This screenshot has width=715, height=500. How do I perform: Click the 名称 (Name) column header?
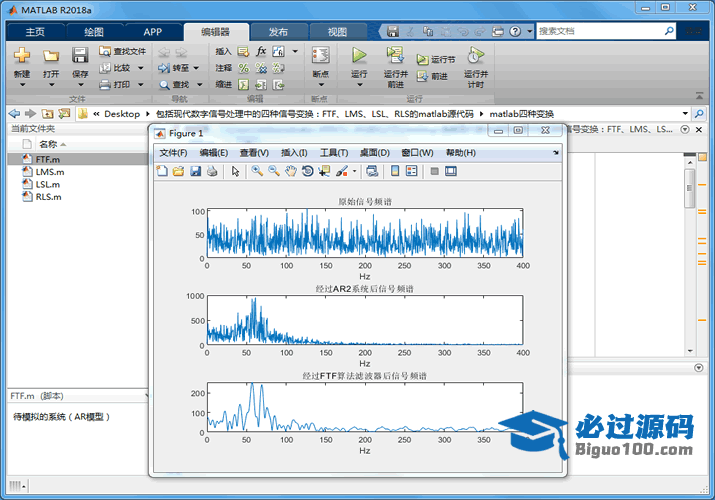tap(48, 144)
